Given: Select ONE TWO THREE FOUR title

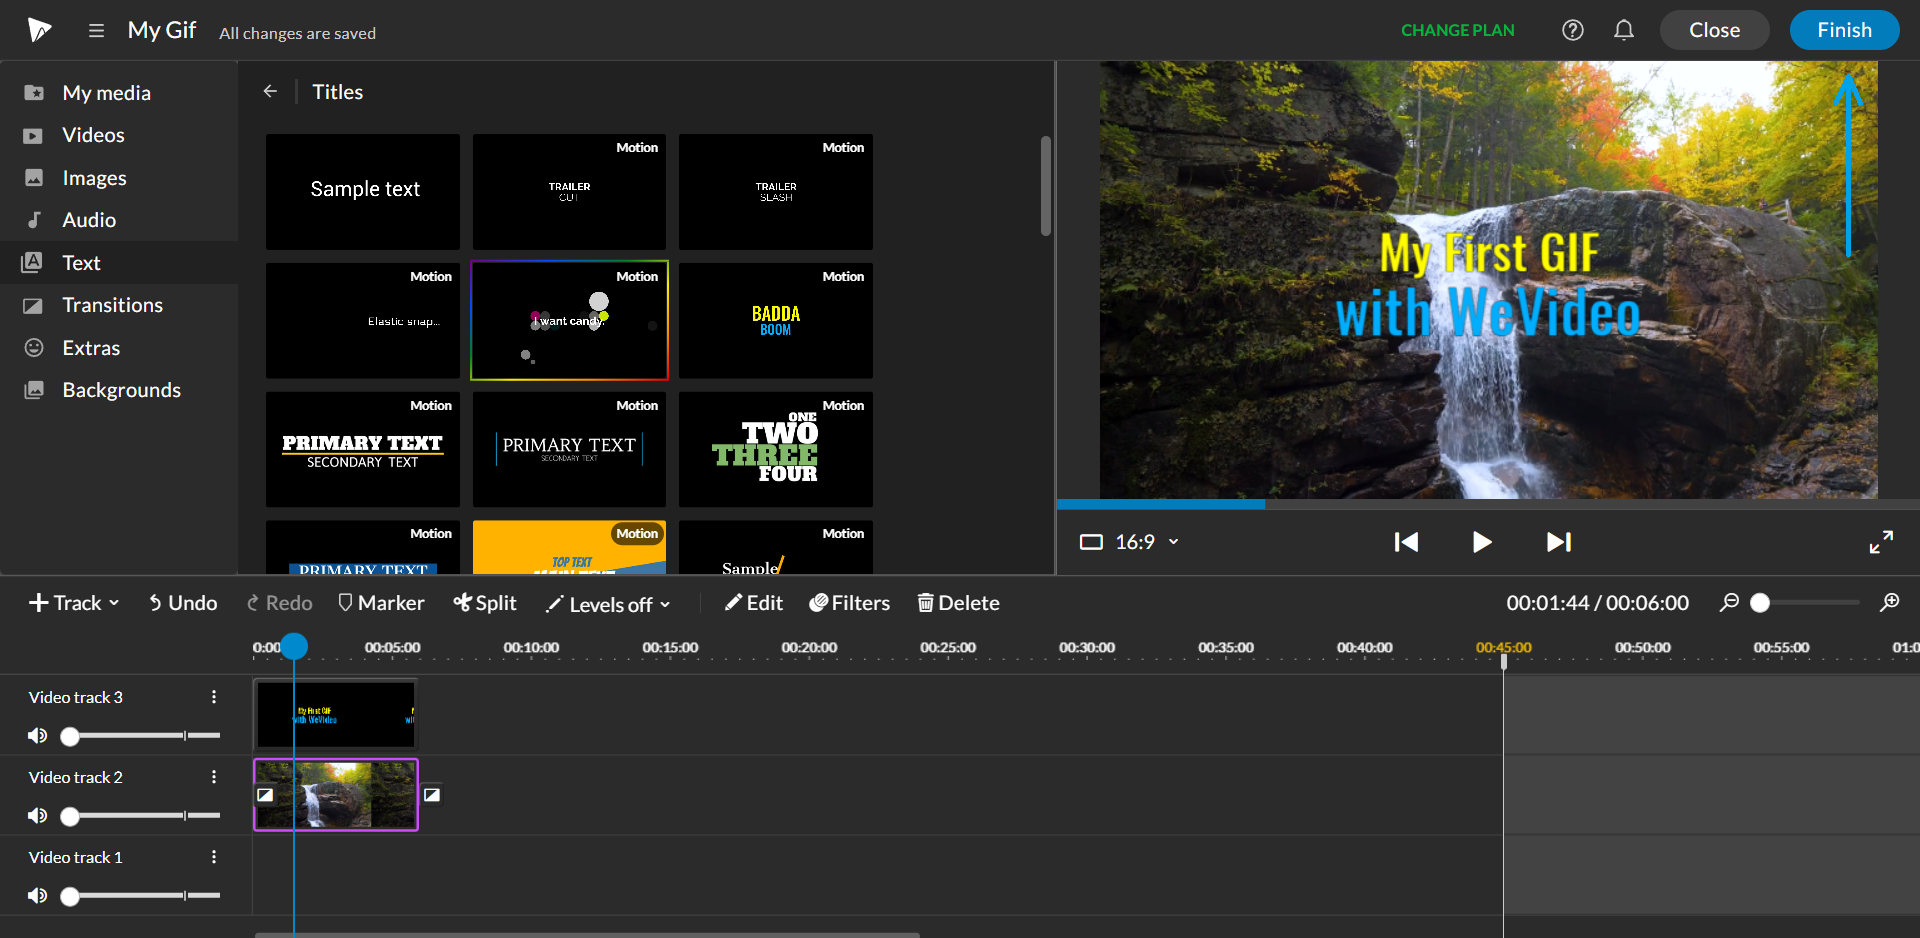Looking at the screenshot, I should click(776, 449).
